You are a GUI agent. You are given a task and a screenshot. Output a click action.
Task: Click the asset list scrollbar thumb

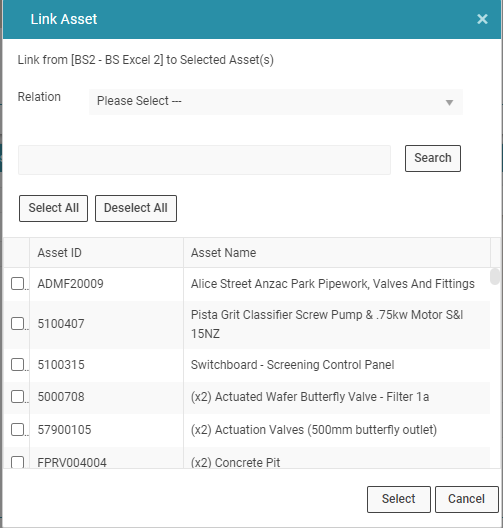coord(495,276)
